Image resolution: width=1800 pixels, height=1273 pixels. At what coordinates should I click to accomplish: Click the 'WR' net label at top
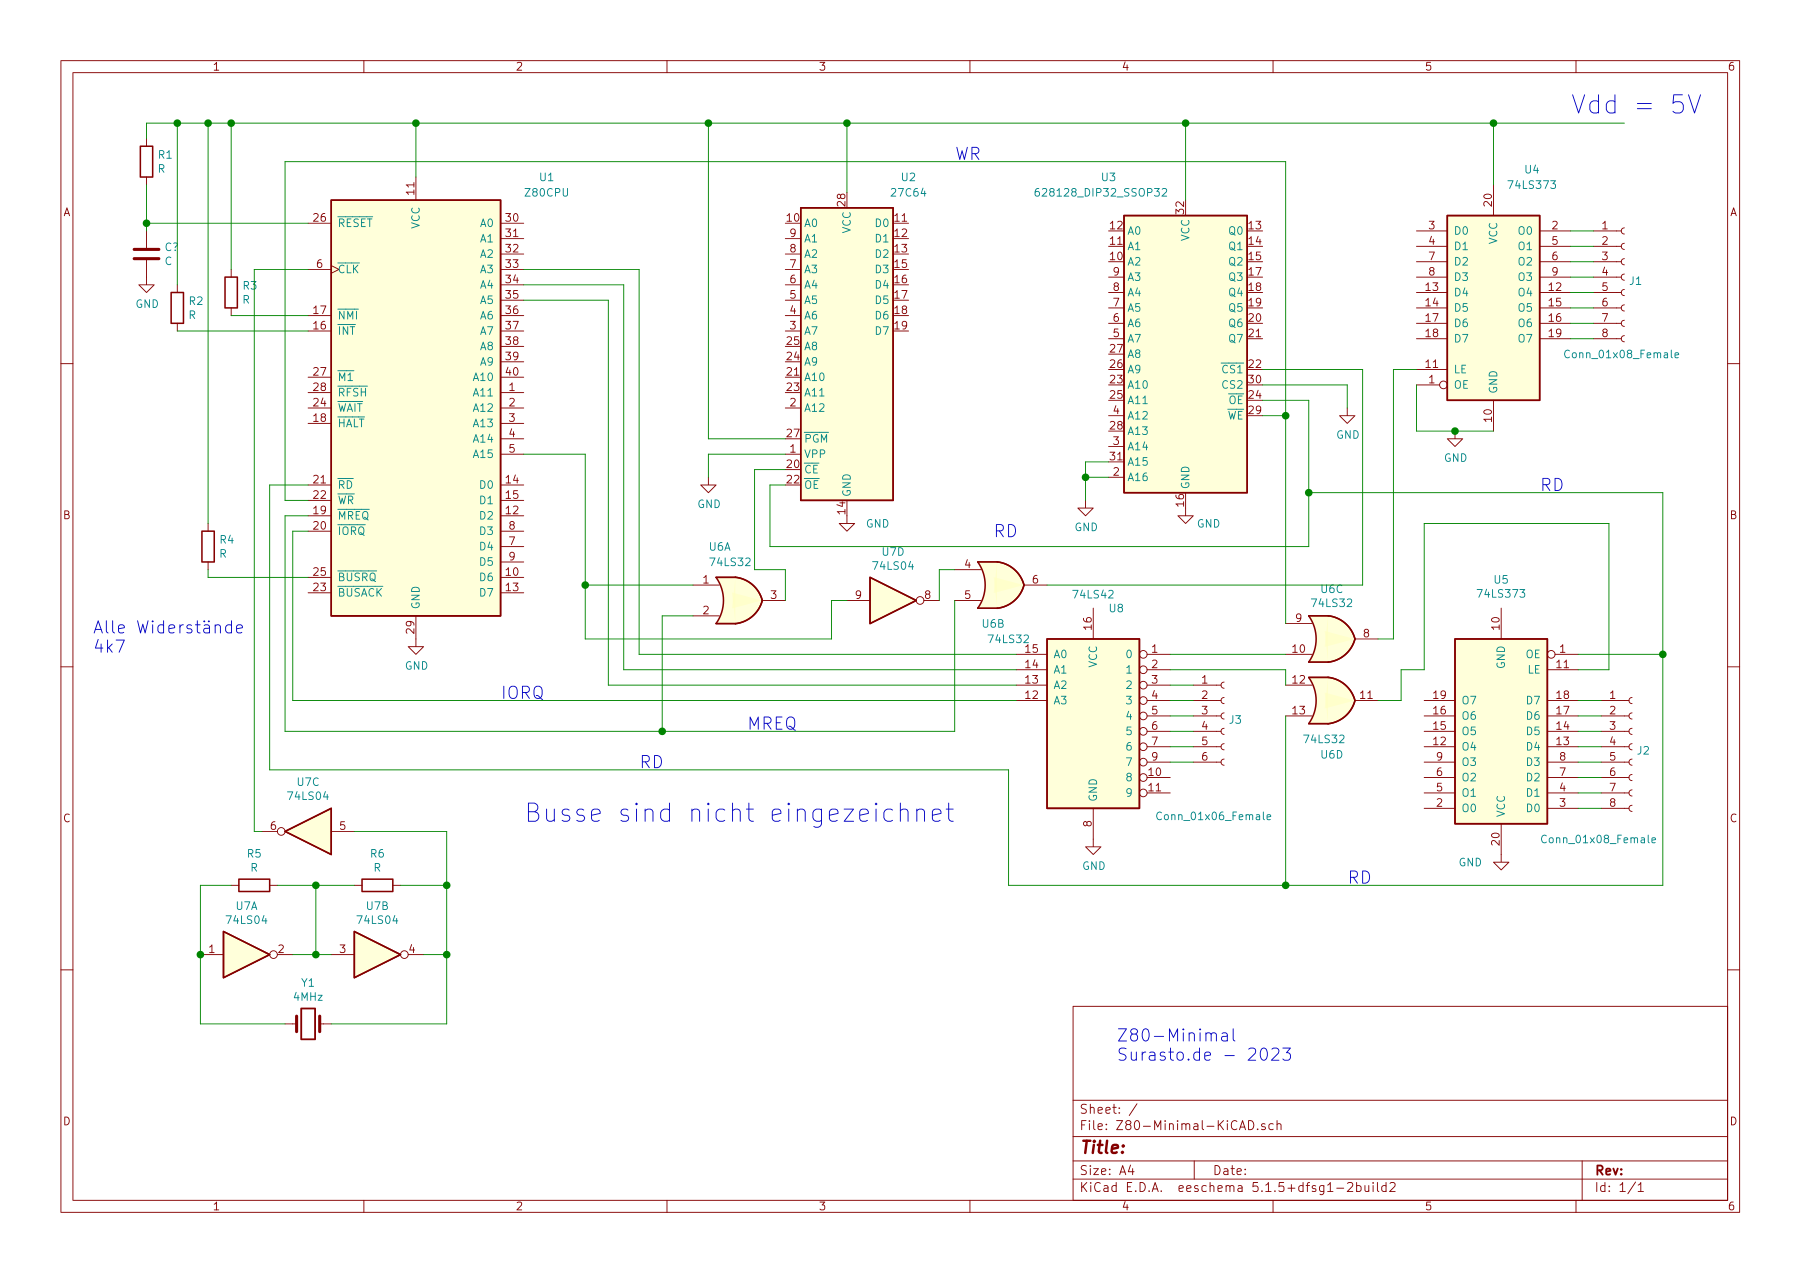pyautogui.click(x=968, y=154)
